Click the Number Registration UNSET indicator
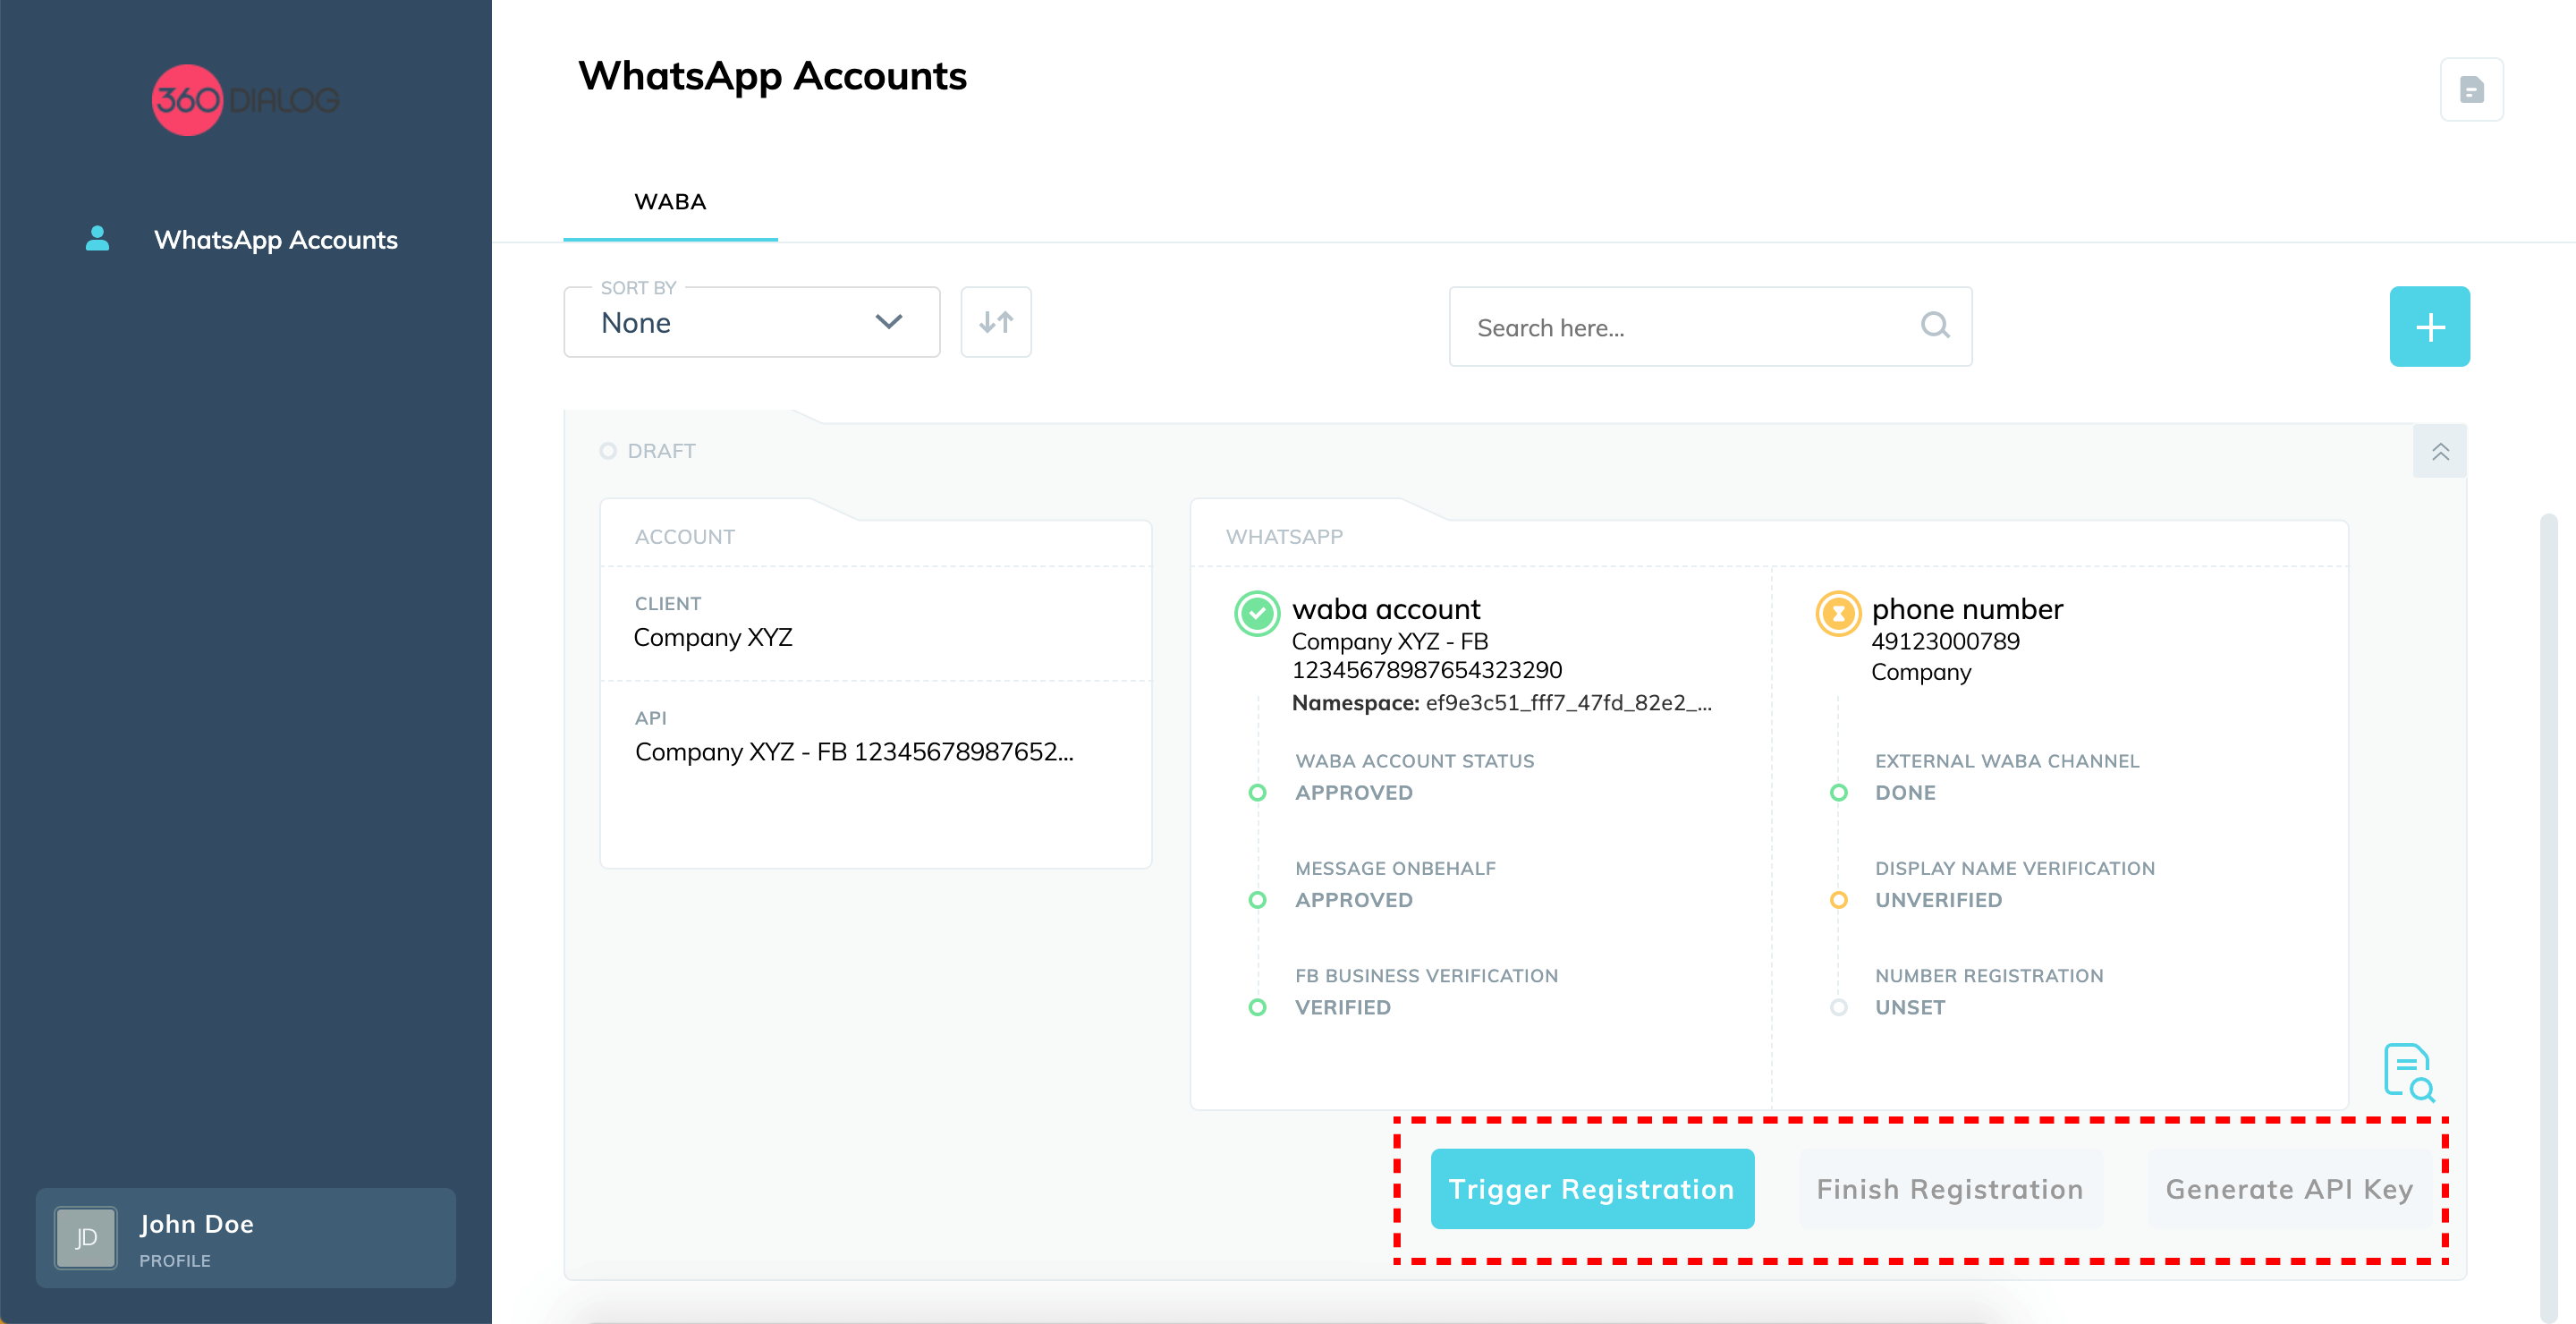 1838,1007
